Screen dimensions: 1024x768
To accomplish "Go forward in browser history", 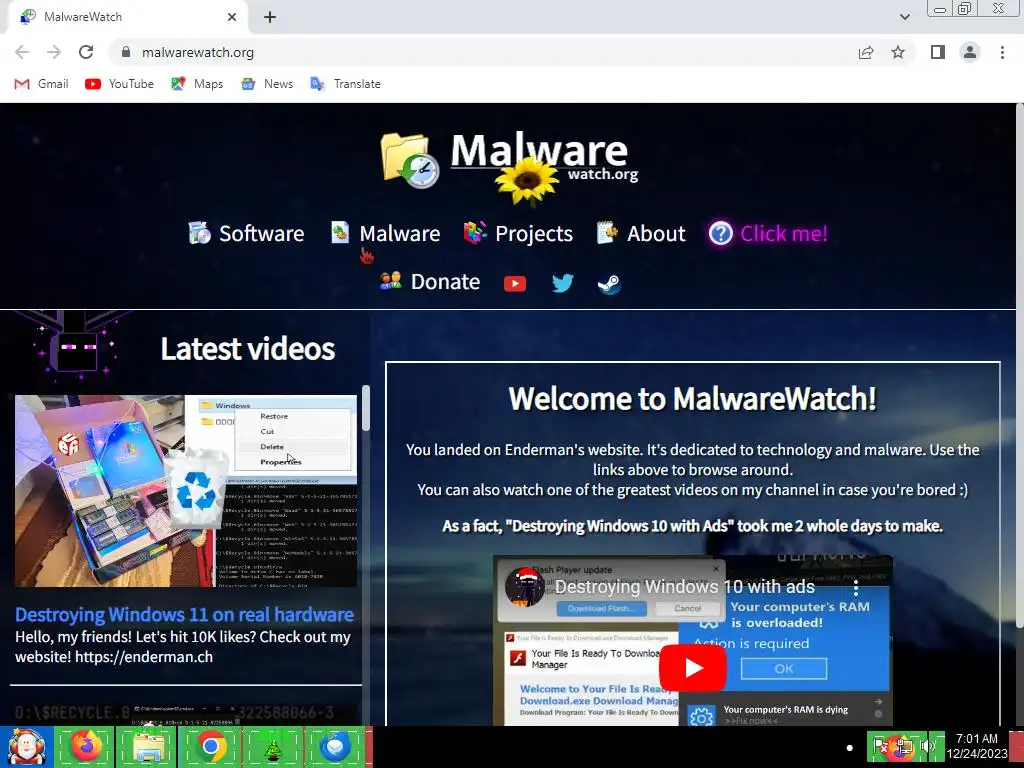I will tap(54, 52).
